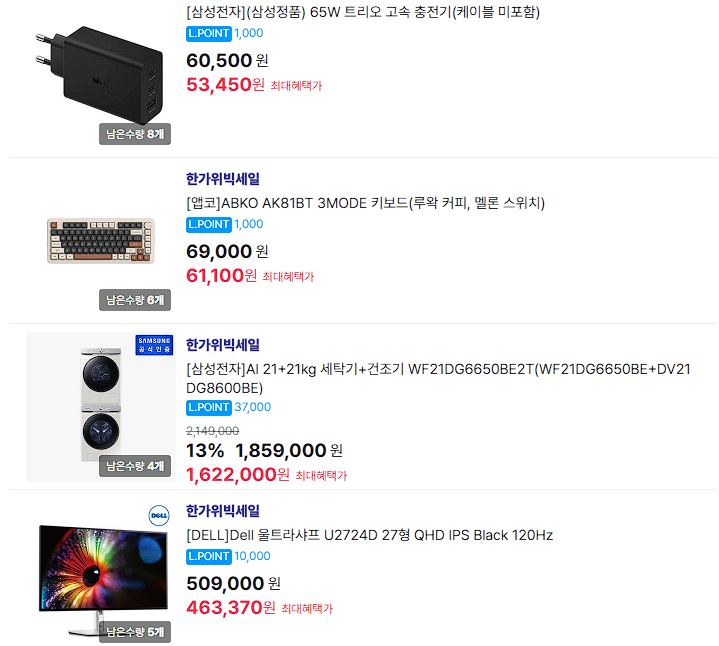
Task: Click the 1,622,000원 최대혜택가 price
Action: pos(266,475)
